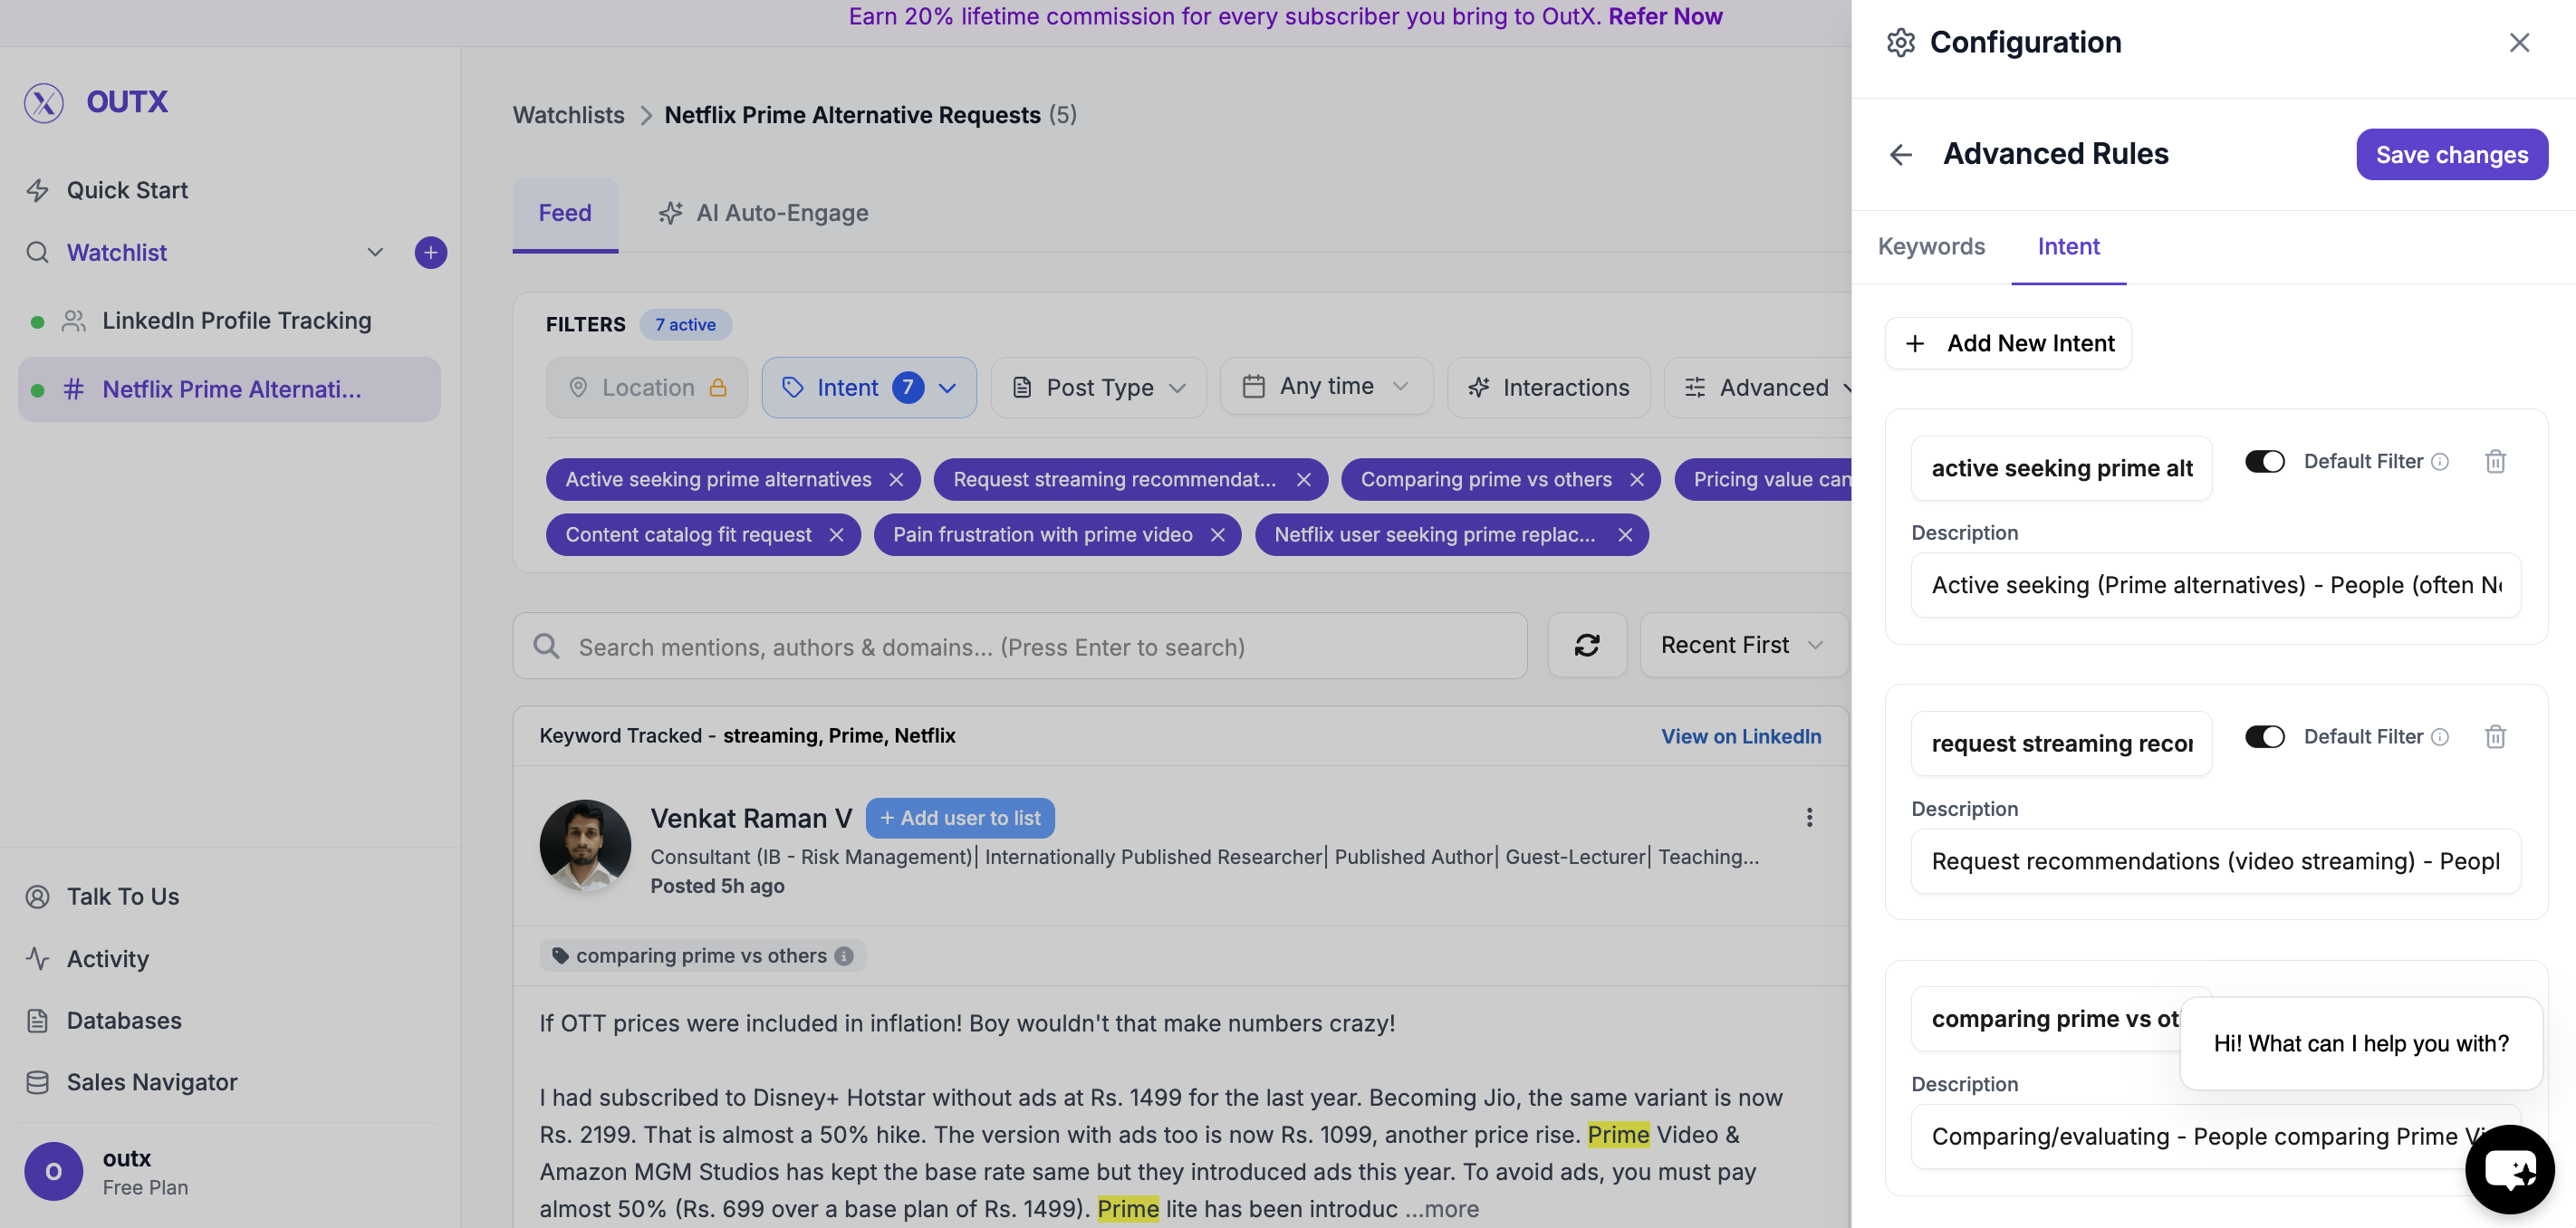Toggle Default Filter for active seeking intent

click(x=2264, y=461)
